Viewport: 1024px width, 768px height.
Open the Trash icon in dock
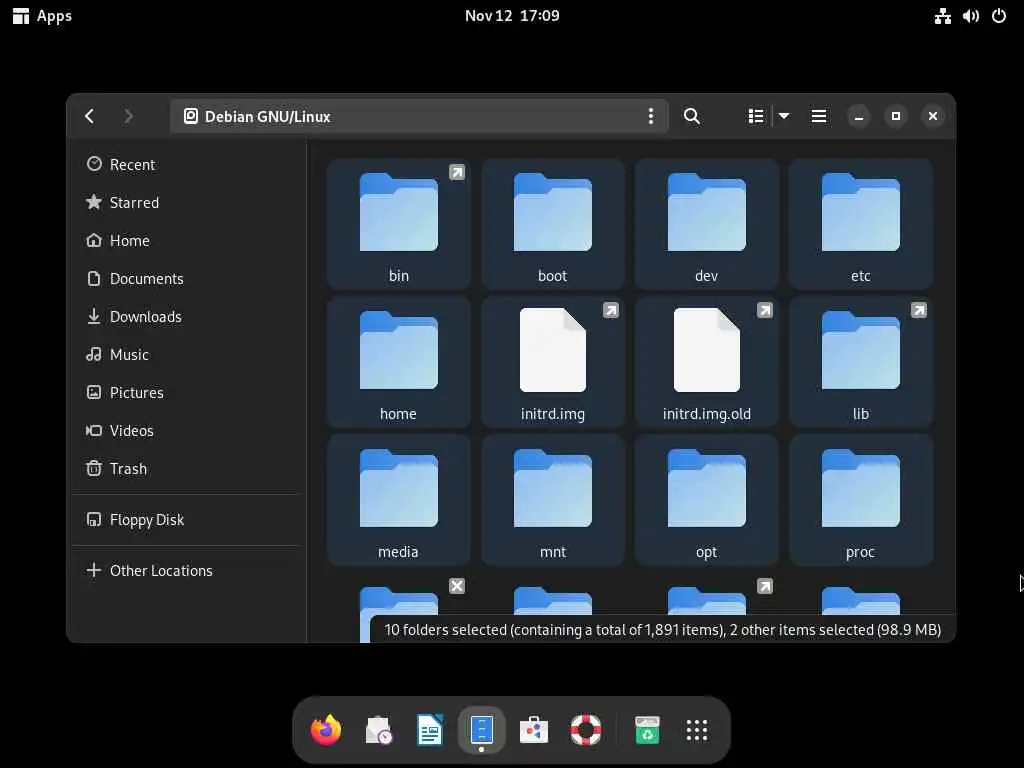point(647,729)
